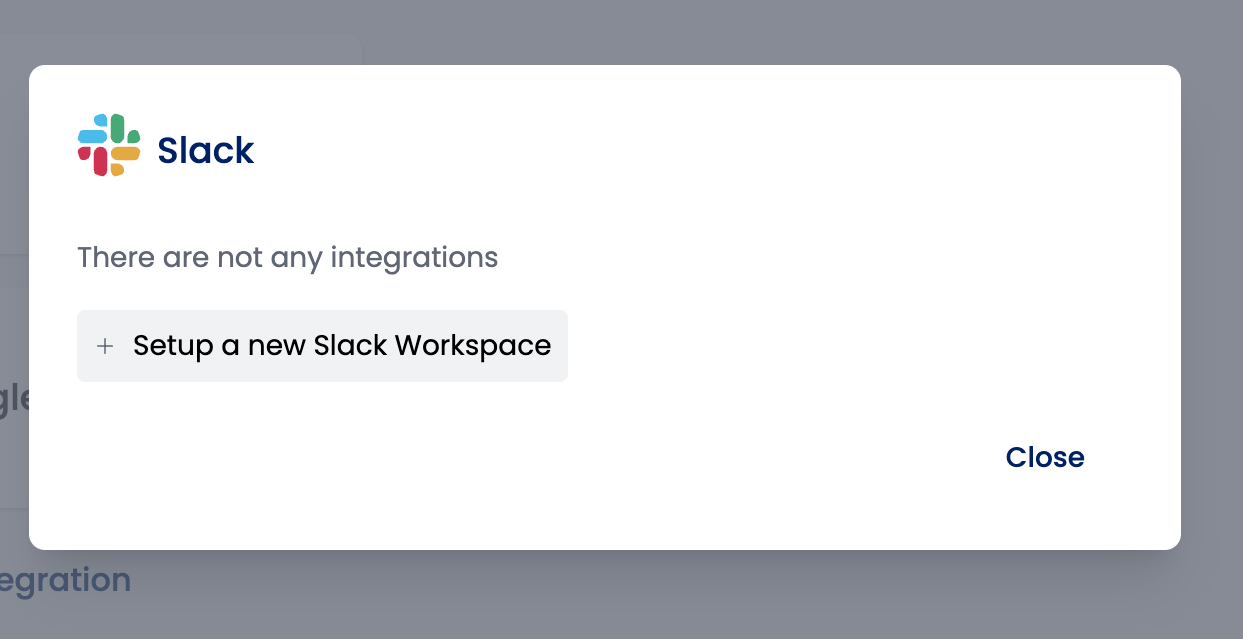1243x639 pixels.
Task: Click the blue segment of the Slack logo
Action: point(93,135)
